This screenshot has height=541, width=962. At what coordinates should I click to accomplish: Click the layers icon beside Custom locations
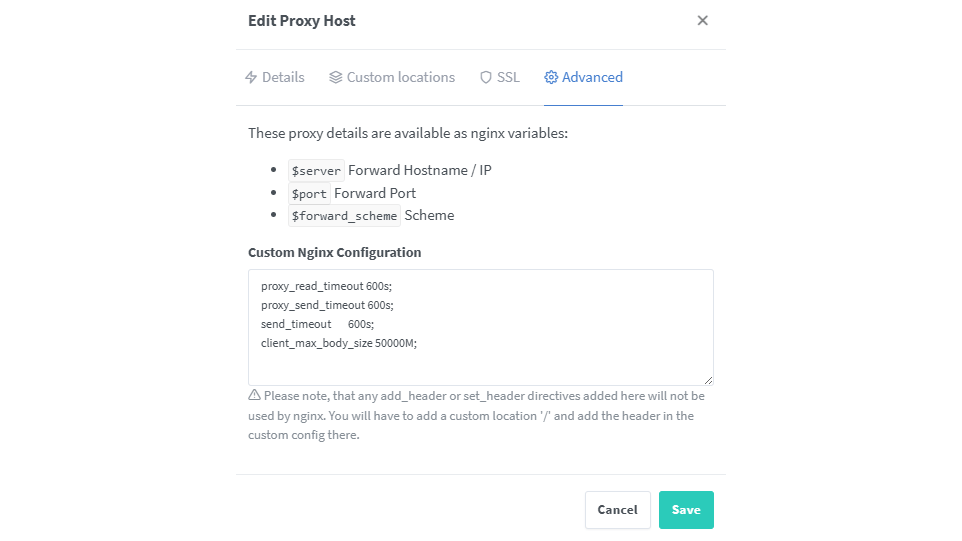pos(335,77)
